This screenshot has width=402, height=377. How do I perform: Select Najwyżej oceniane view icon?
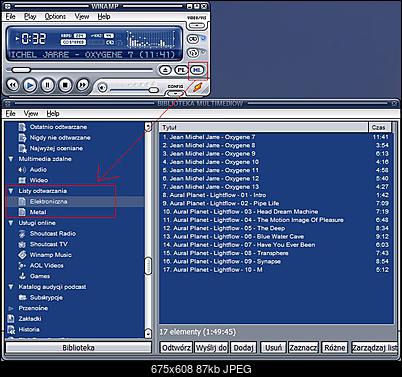click(22, 148)
